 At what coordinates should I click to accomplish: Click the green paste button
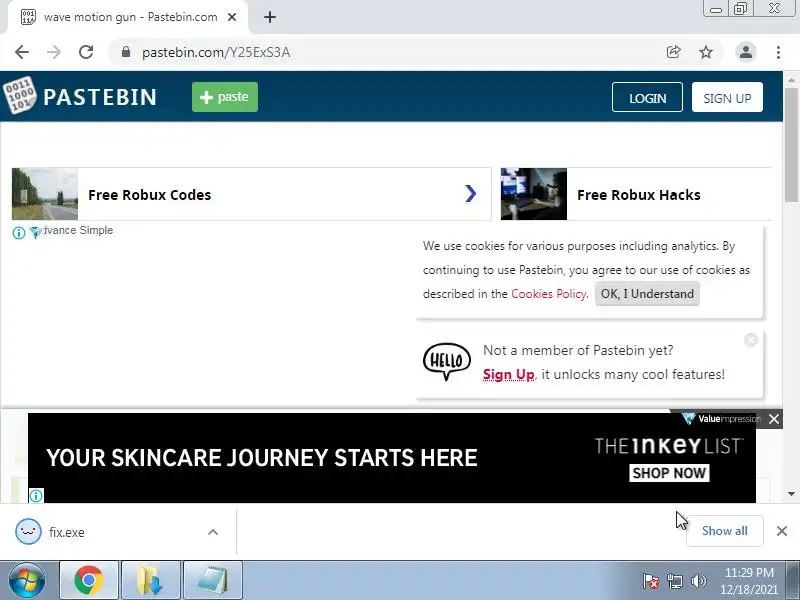click(x=224, y=97)
